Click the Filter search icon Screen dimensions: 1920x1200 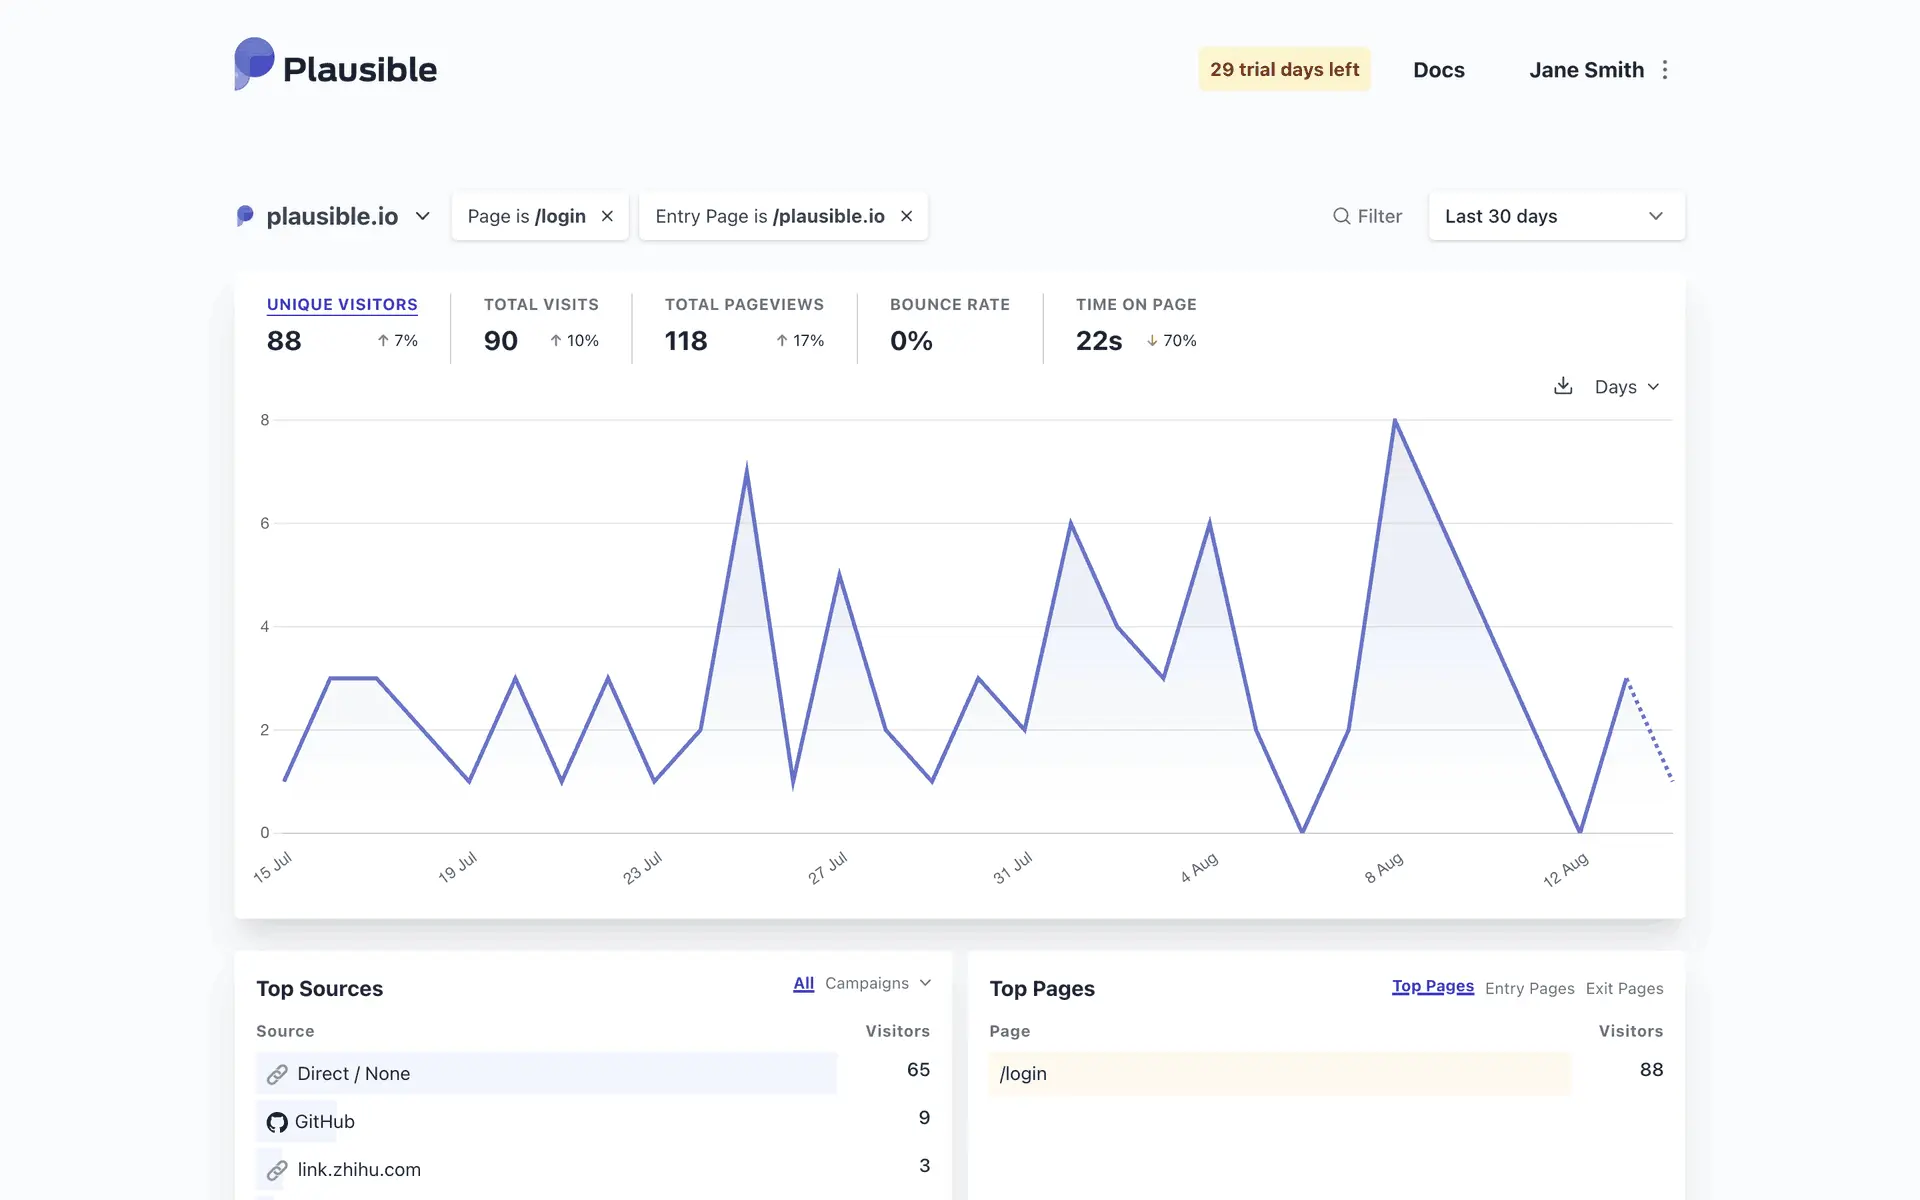[1341, 216]
